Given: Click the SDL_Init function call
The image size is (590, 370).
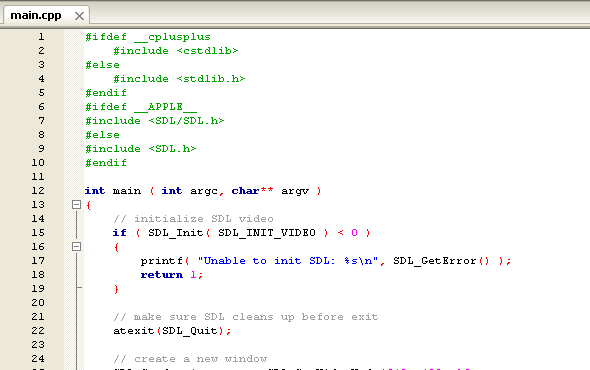Looking at the screenshot, I should pyautogui.click(x=176, y=233).
